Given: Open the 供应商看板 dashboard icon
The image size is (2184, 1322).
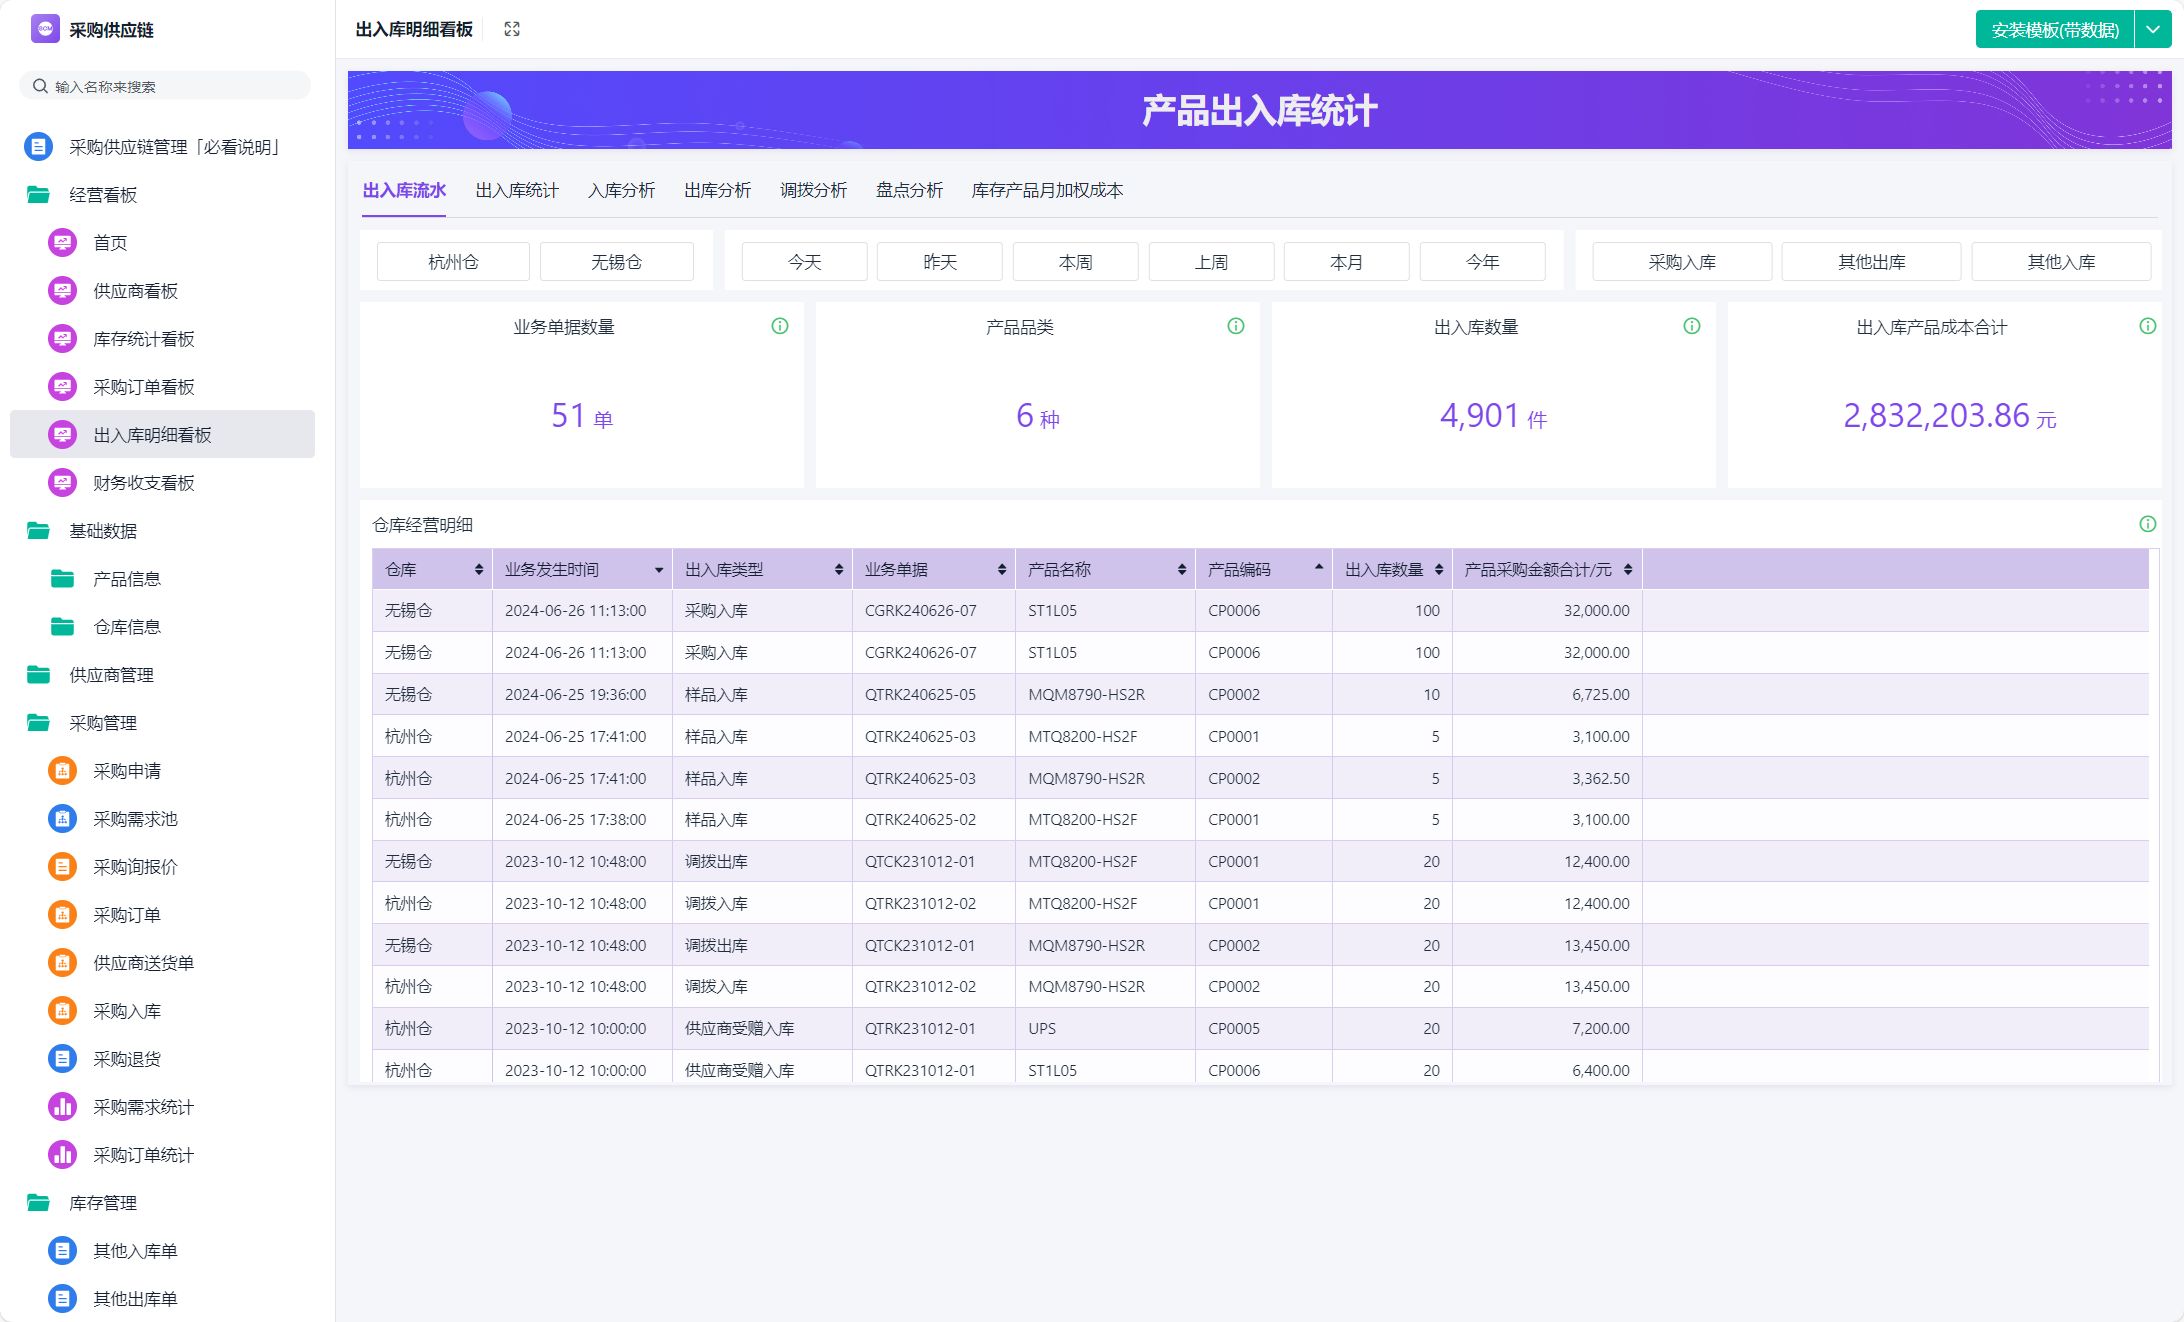Looking at the screenshot, I should [62, 291].
